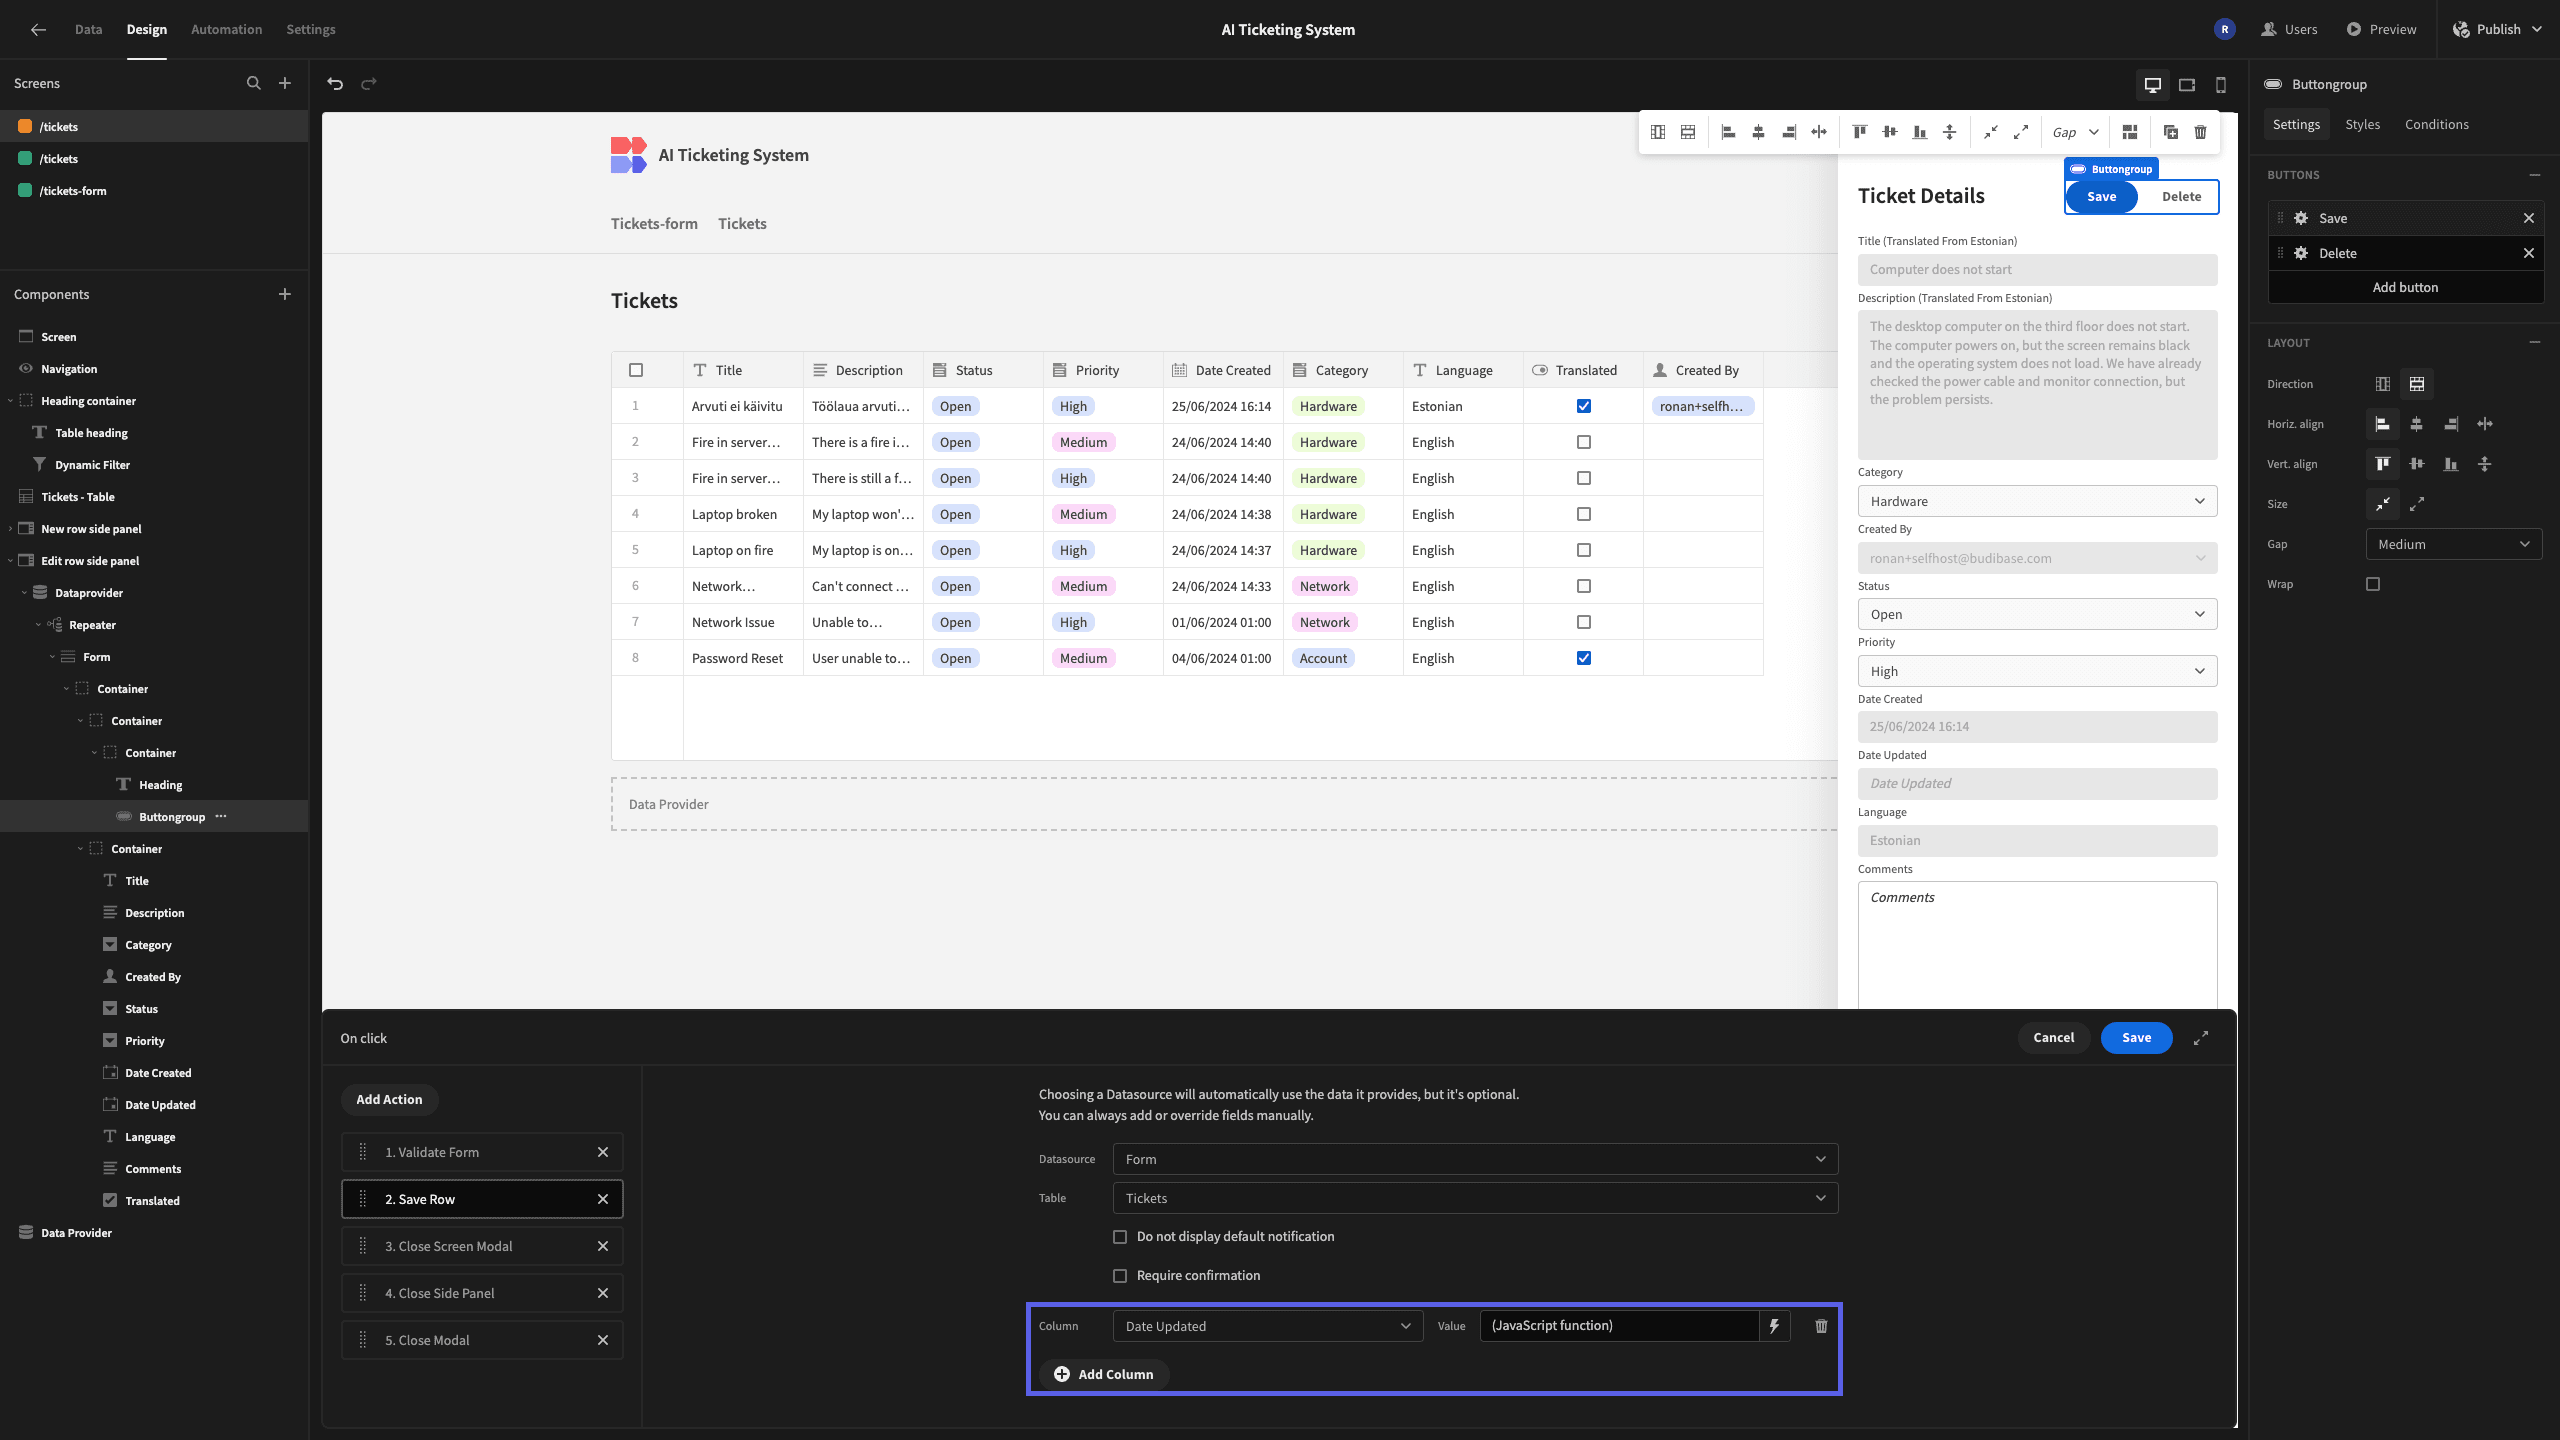Open settings gear for the Save button
2560x1440 pixels.
click(x=2301, y=218)
